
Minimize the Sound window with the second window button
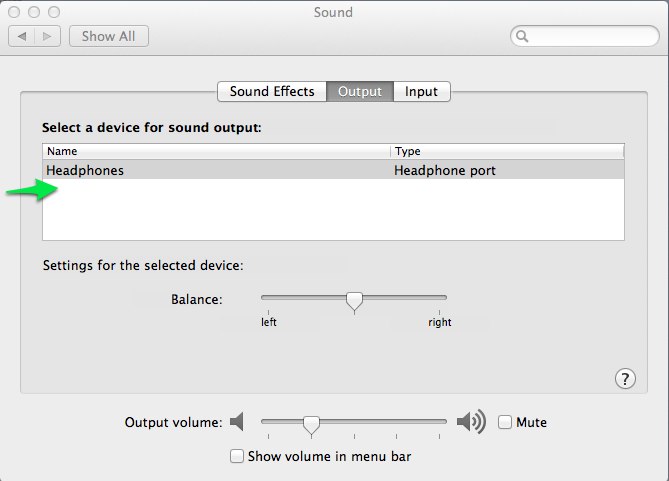point(34,12)
